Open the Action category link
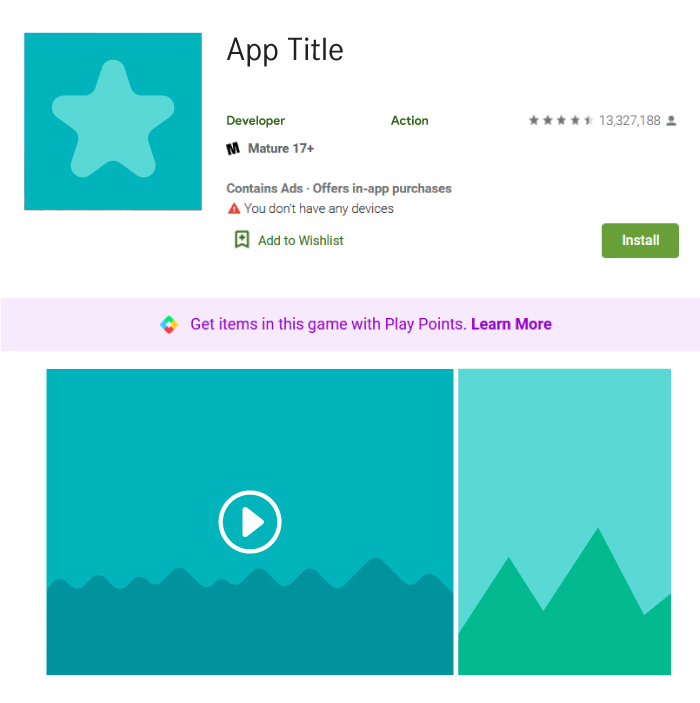 (x=409, y=121)
